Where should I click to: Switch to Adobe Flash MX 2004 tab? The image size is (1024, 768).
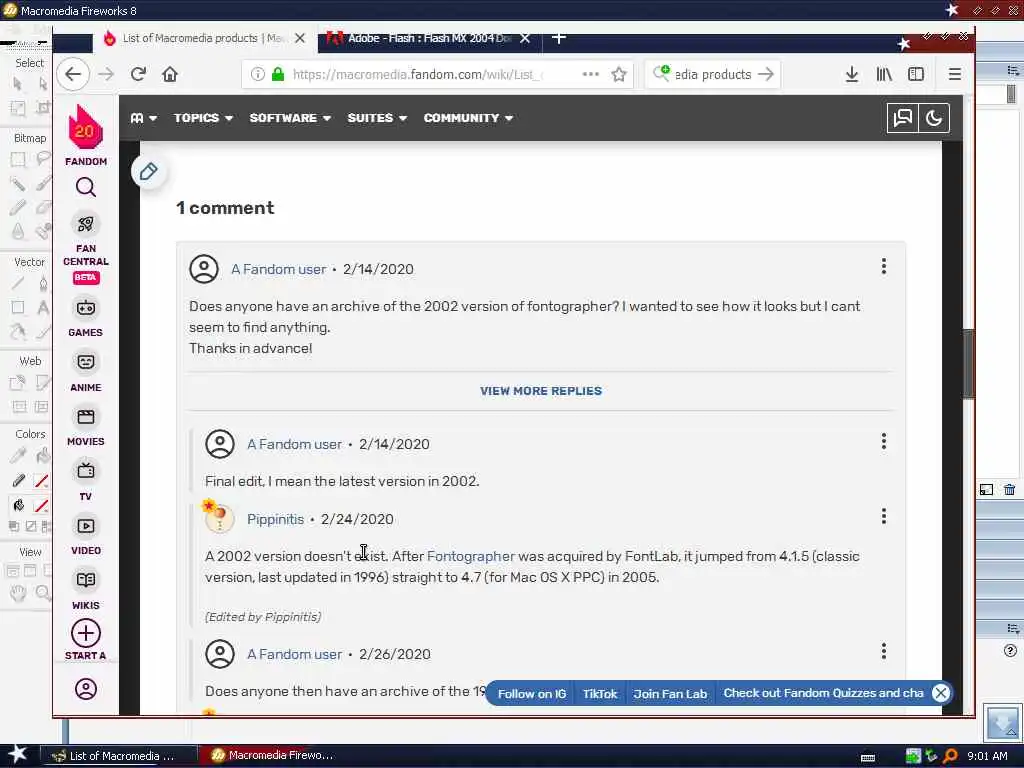coord(428,39)
